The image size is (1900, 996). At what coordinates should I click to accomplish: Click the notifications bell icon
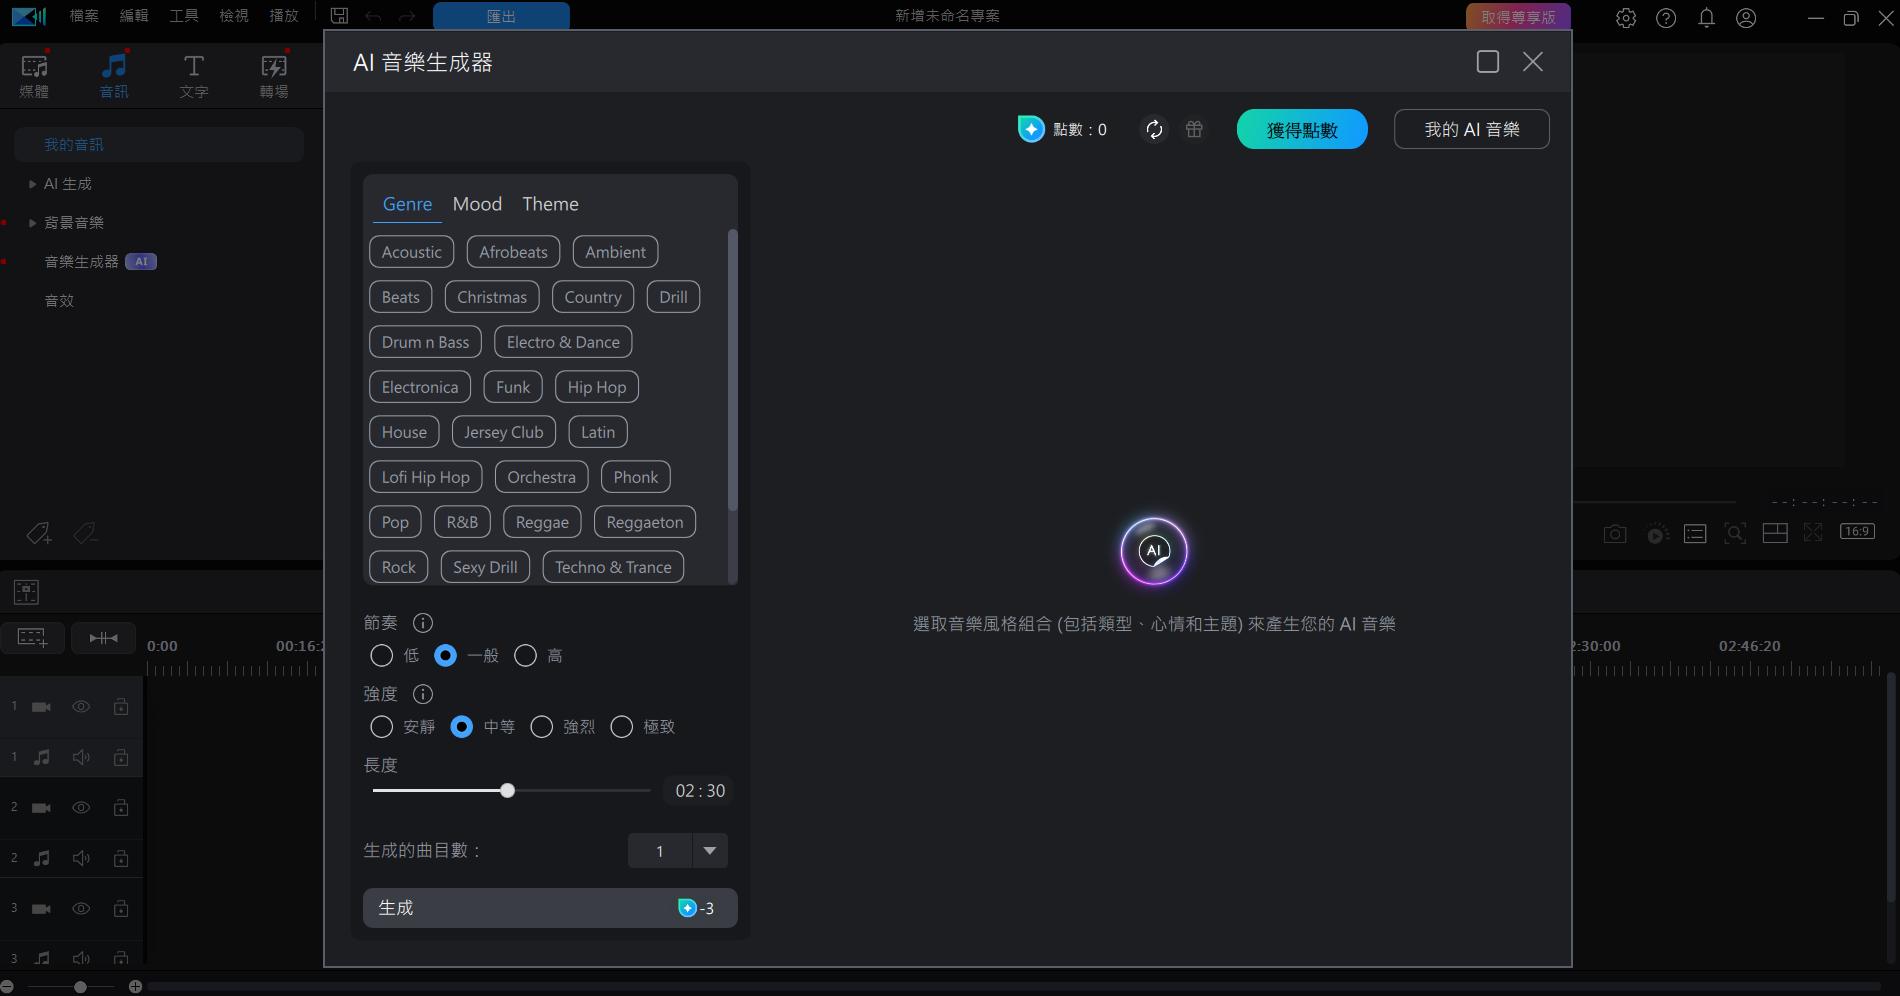[x=1706, y=18]
